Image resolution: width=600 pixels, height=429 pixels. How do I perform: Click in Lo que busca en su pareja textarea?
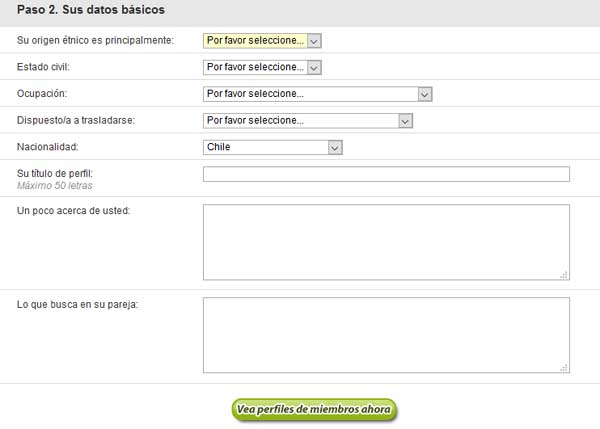pyautogui.click(x=386, y=335)
